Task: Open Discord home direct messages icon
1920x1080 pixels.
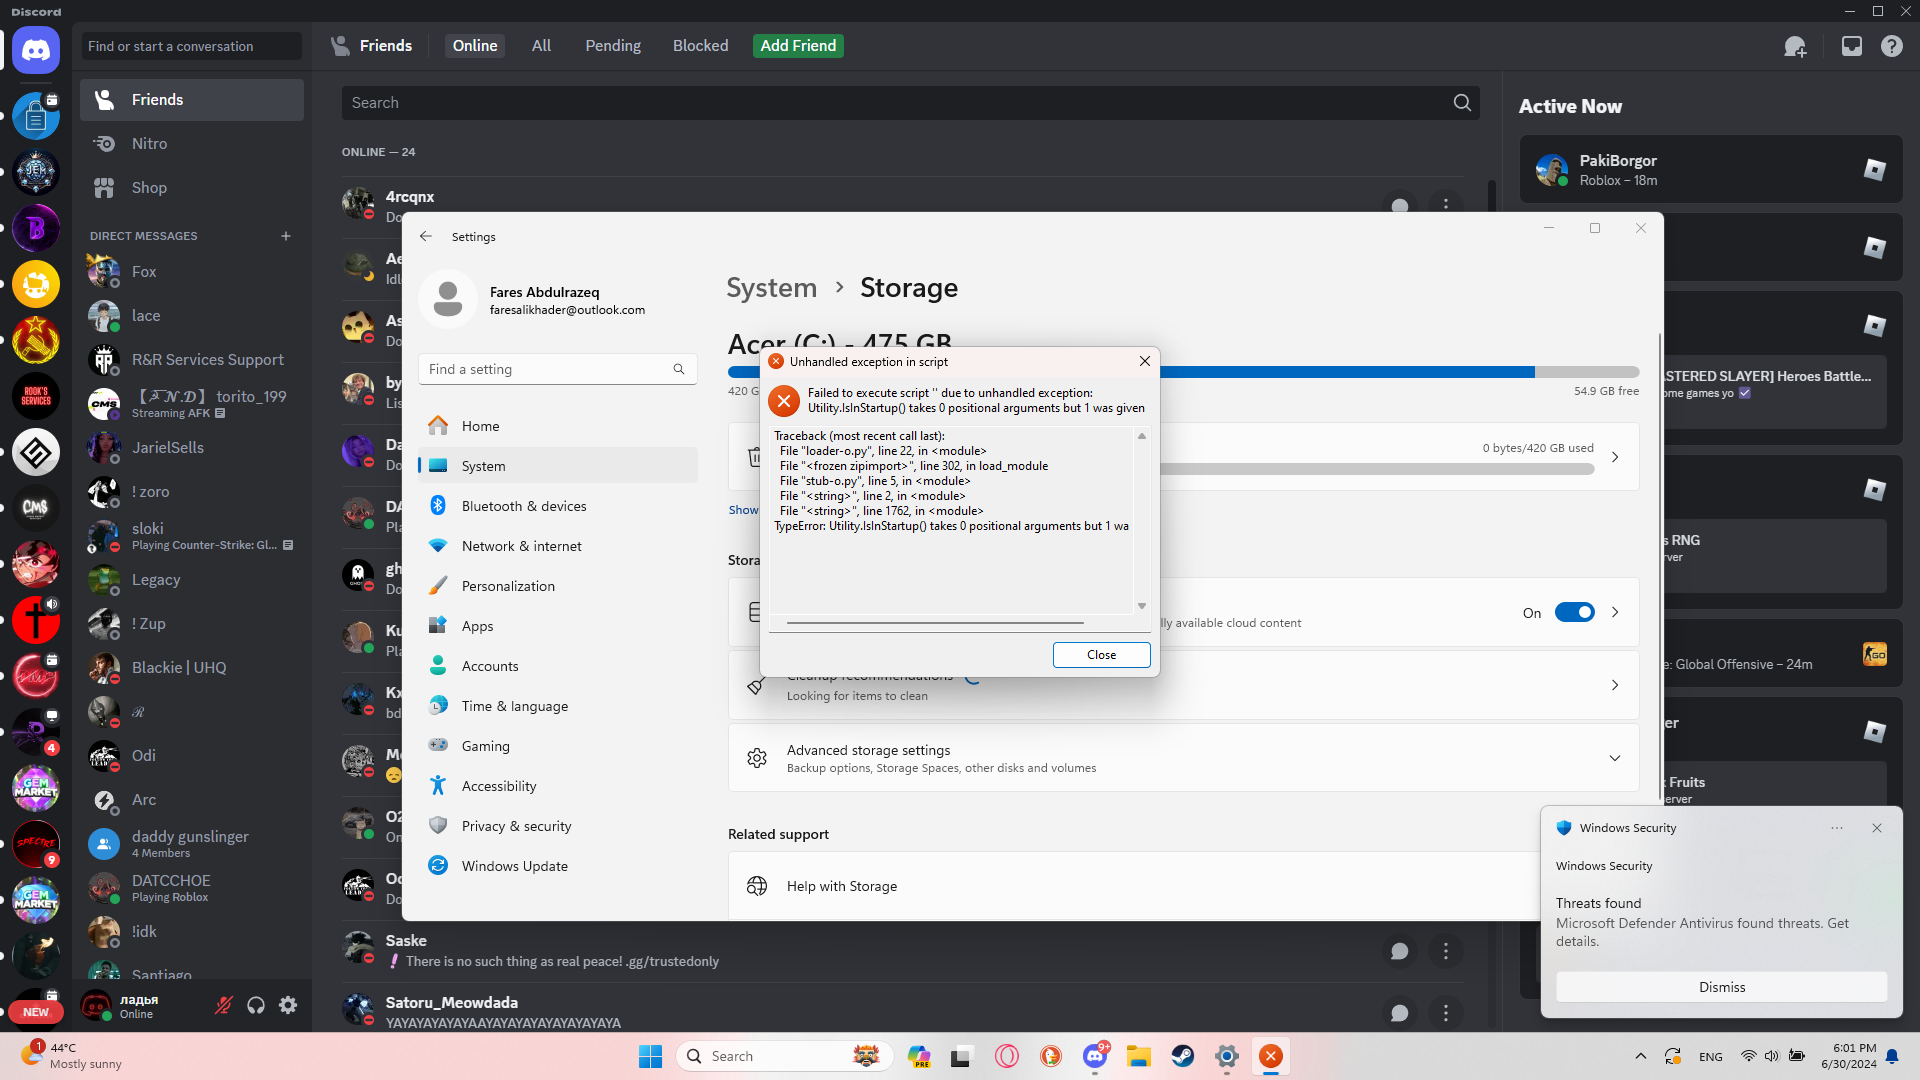Action: (x=36, y=50)
